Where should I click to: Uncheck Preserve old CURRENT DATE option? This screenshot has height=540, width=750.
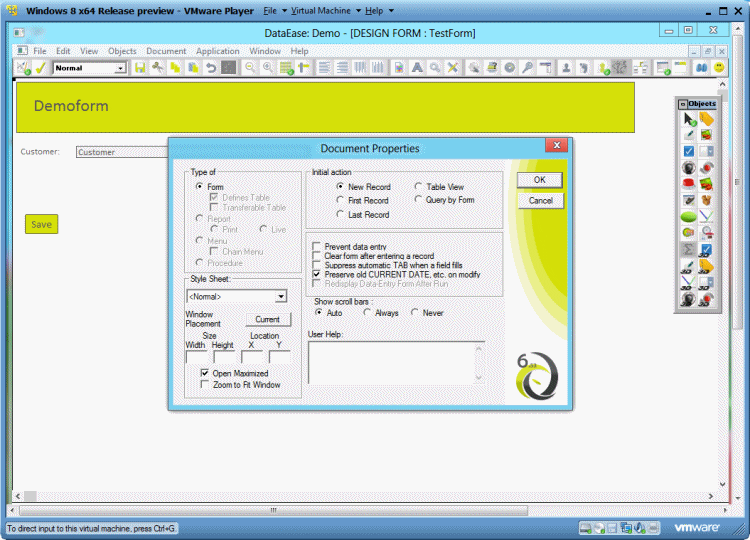point(316,275)
